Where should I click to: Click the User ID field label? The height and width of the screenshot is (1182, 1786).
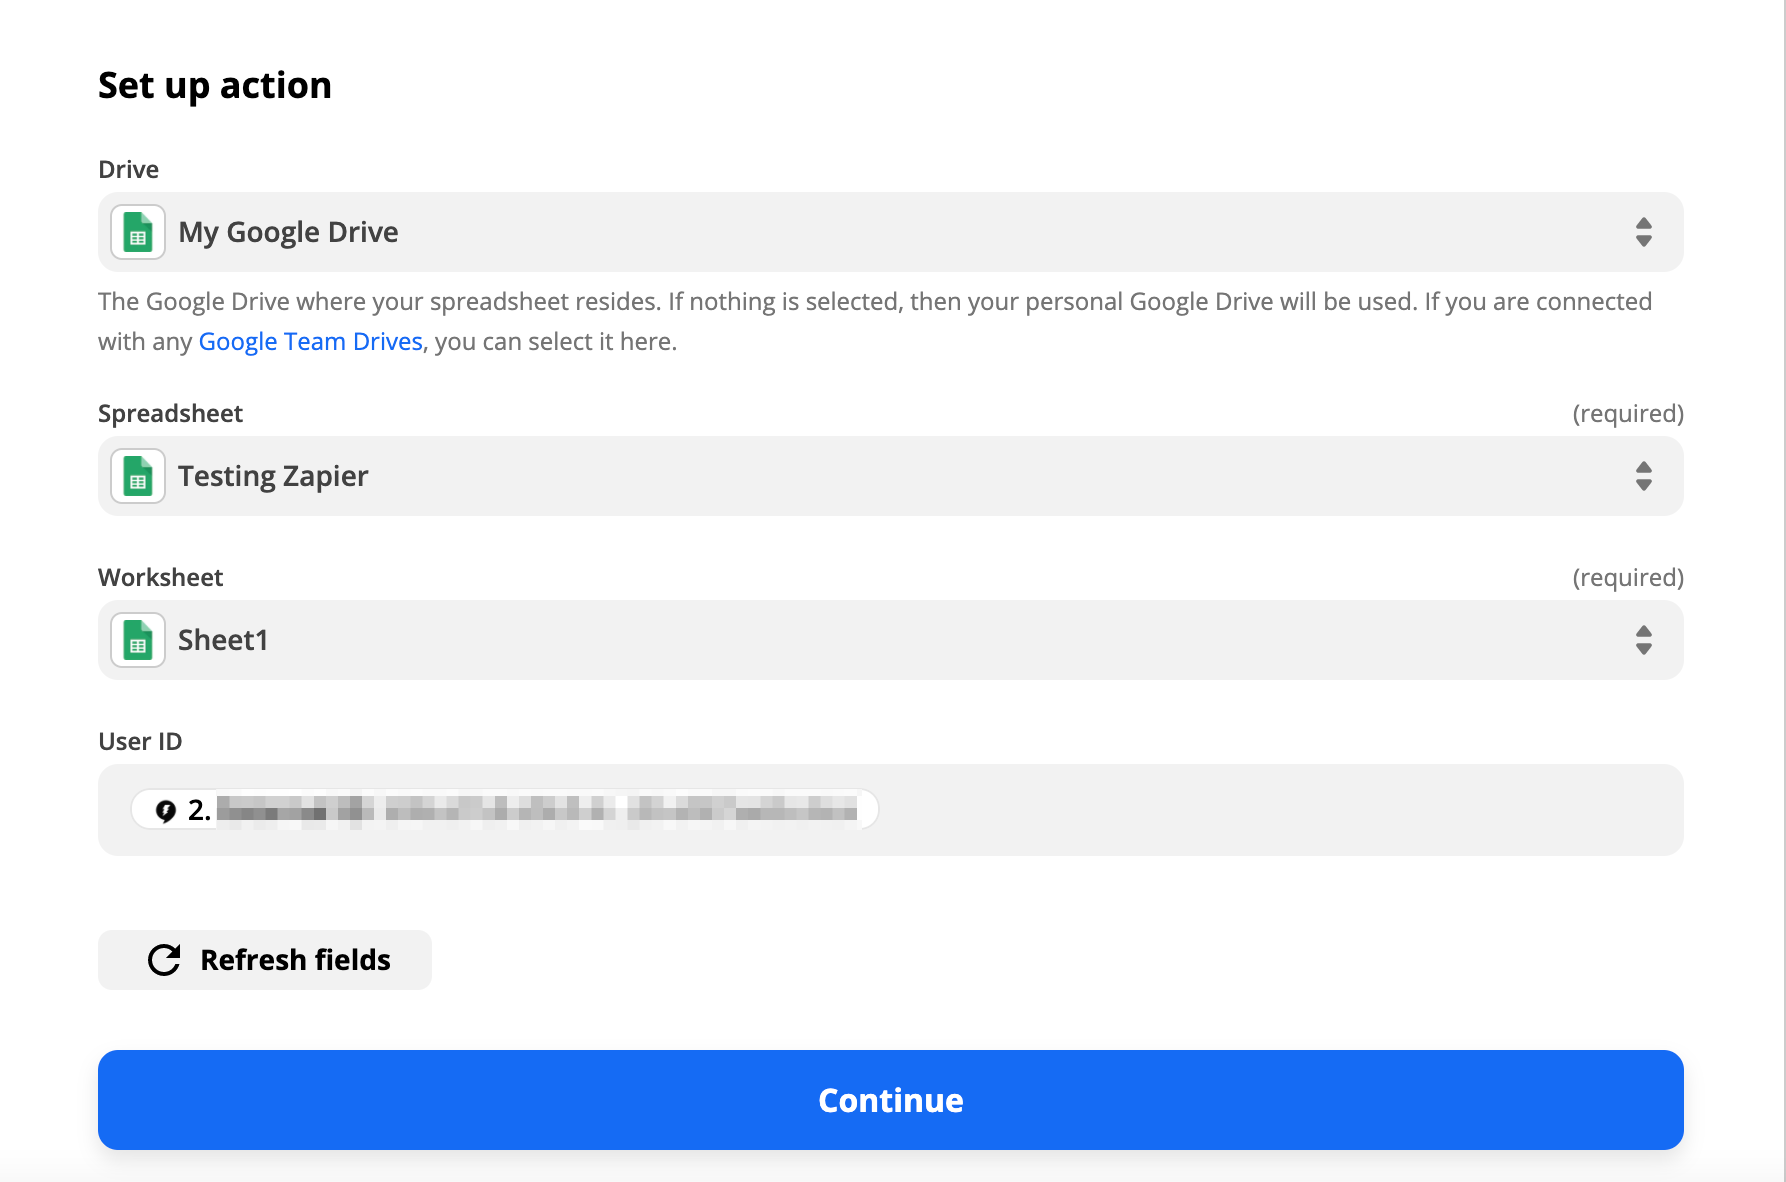coord(140,741)
